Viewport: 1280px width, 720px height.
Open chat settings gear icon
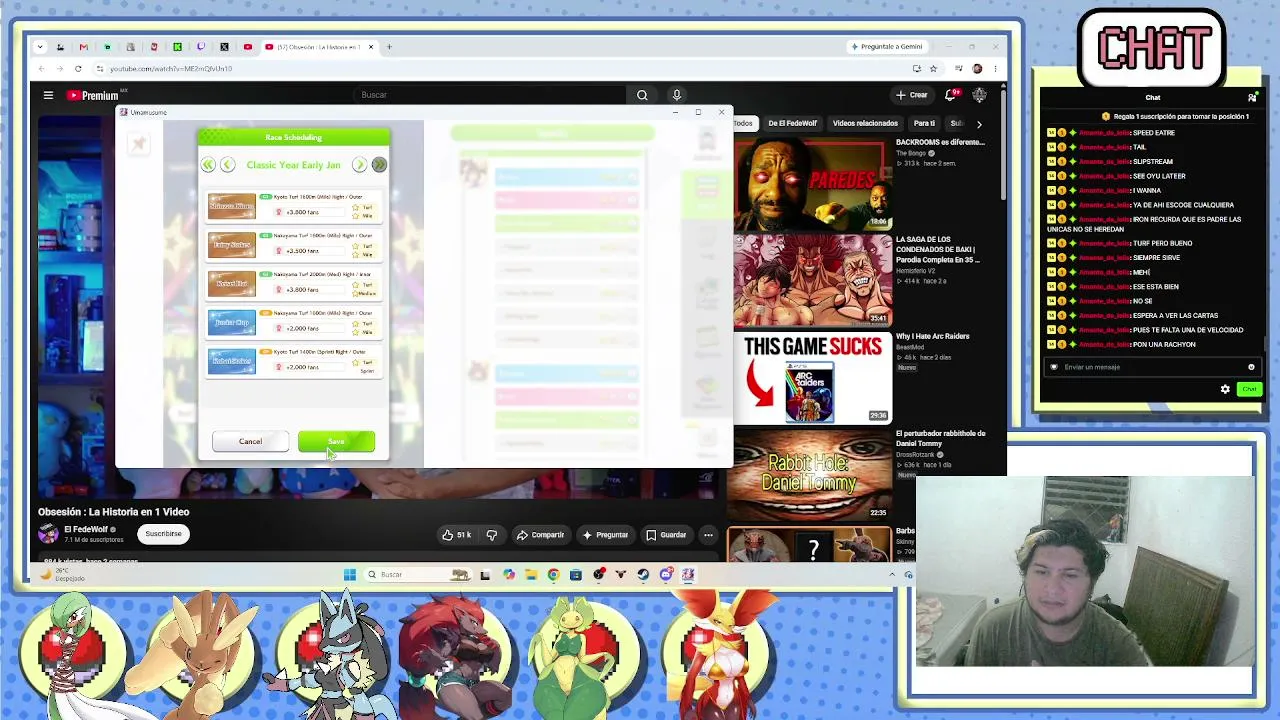[1225, 389]
